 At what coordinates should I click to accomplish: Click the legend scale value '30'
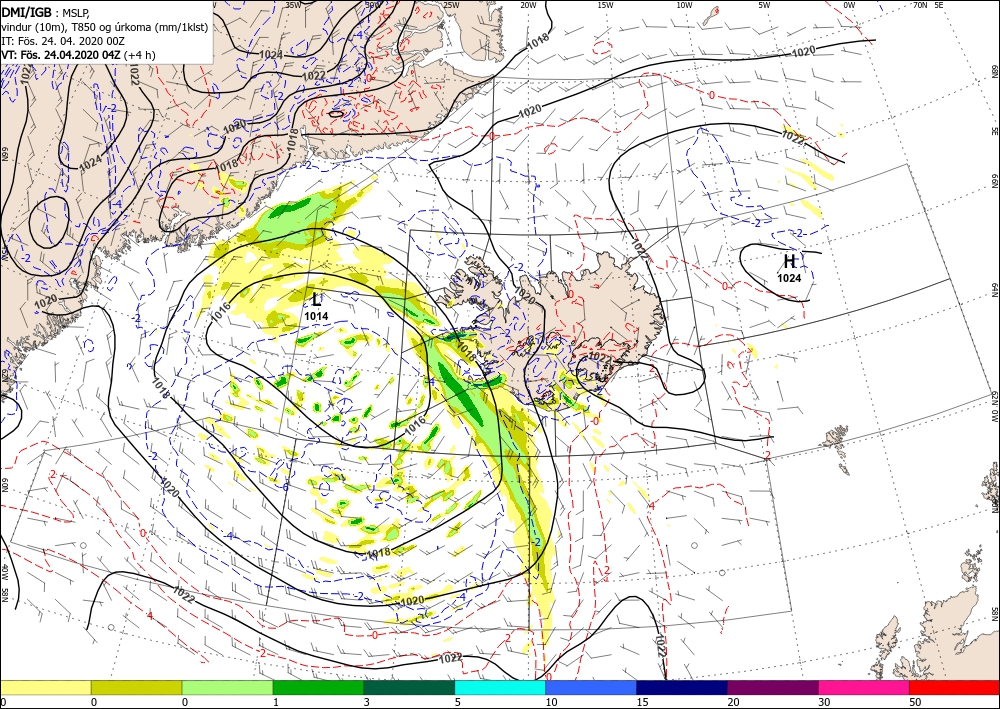(x=824, y=702)
